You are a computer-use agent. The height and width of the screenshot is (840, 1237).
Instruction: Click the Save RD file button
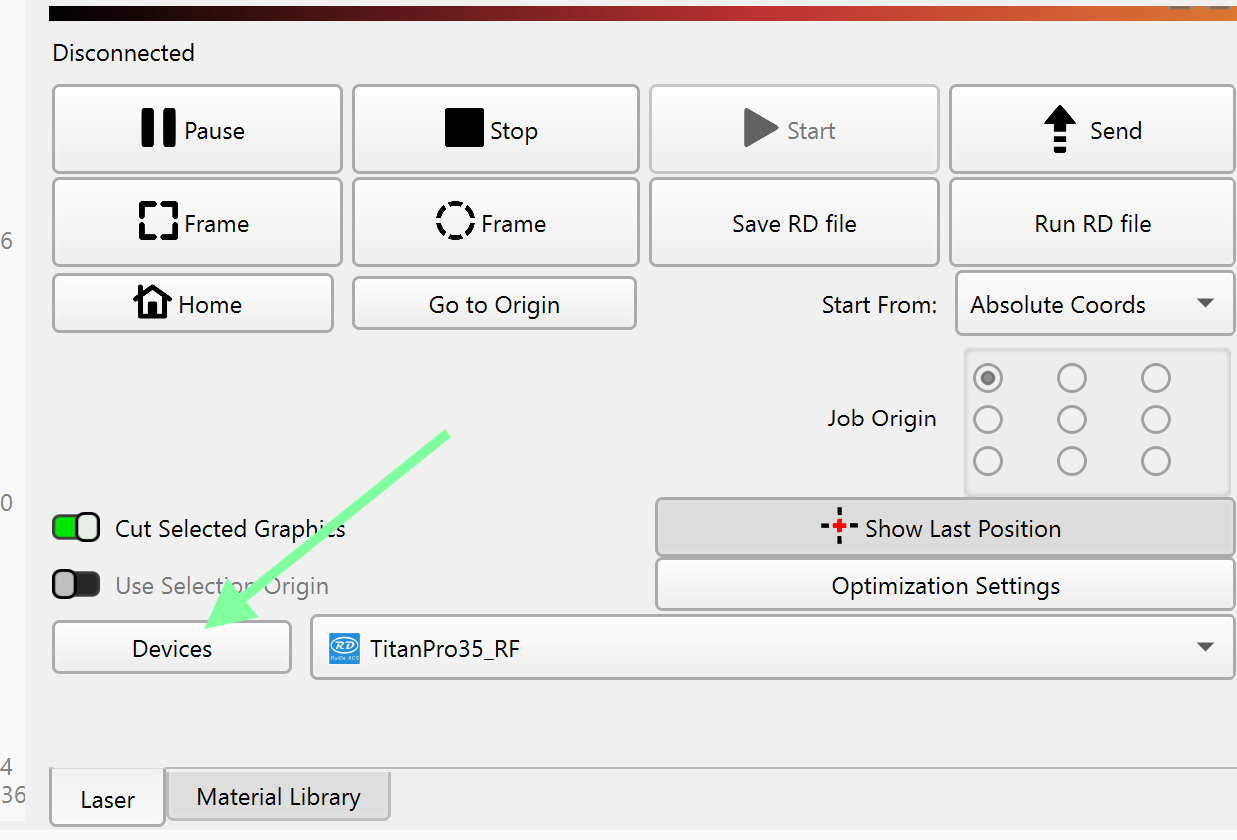pos(794,223)
